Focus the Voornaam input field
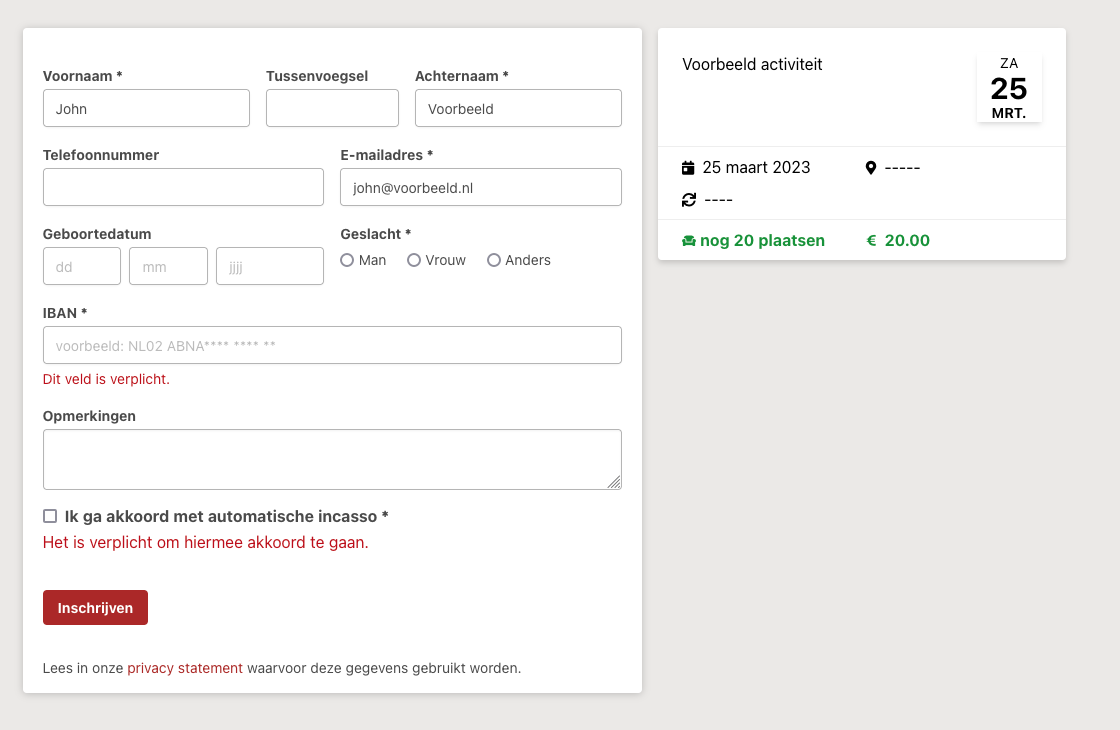This screenshot has width=1120, height=730. (x=146, y=108)
